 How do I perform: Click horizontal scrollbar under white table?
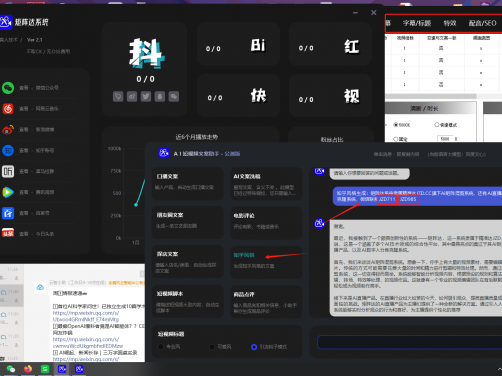(431, 96)
